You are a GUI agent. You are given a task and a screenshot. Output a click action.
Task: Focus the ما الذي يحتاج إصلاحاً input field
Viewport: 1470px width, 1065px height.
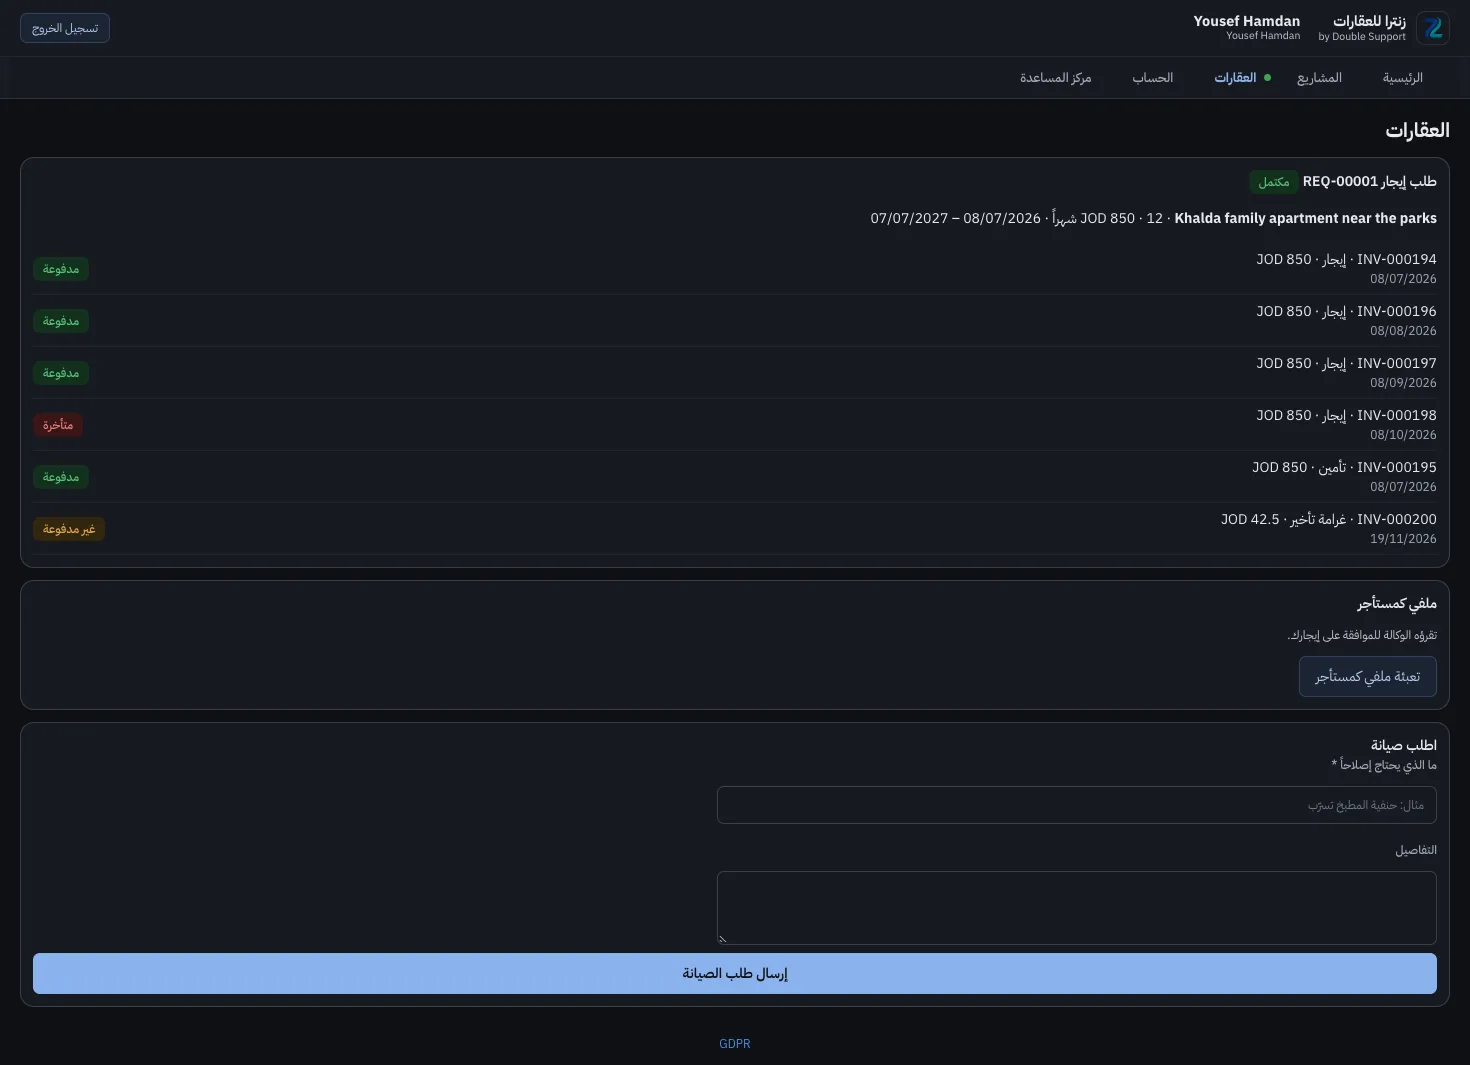tap(1077, 805)
